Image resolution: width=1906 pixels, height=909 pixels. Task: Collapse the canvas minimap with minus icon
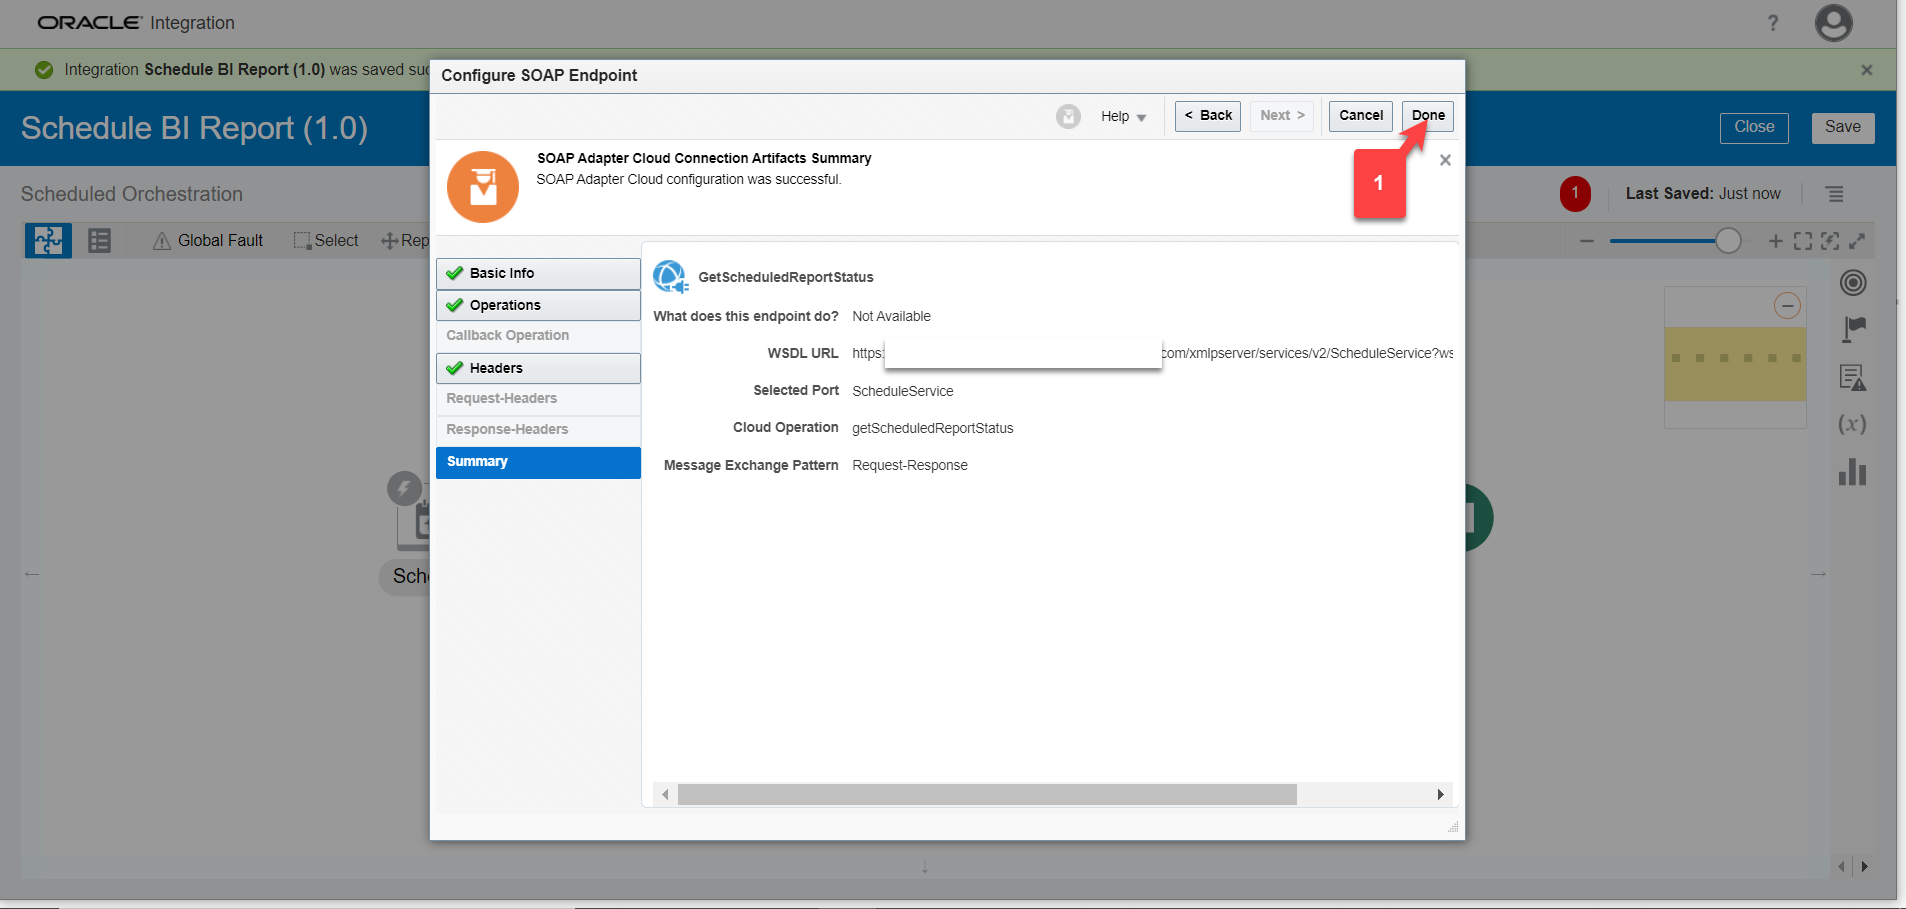tap(1787, 305)
